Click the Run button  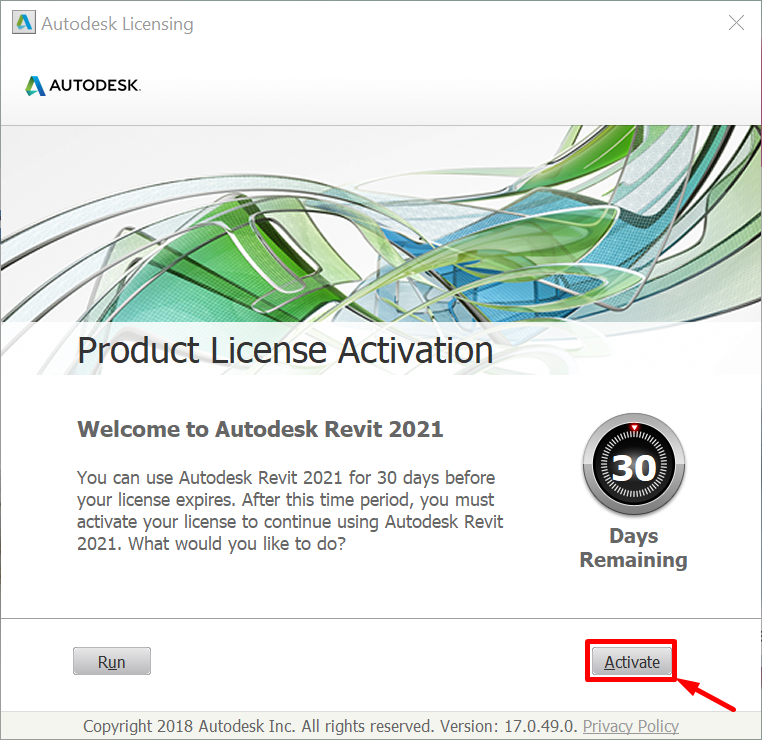112,661
